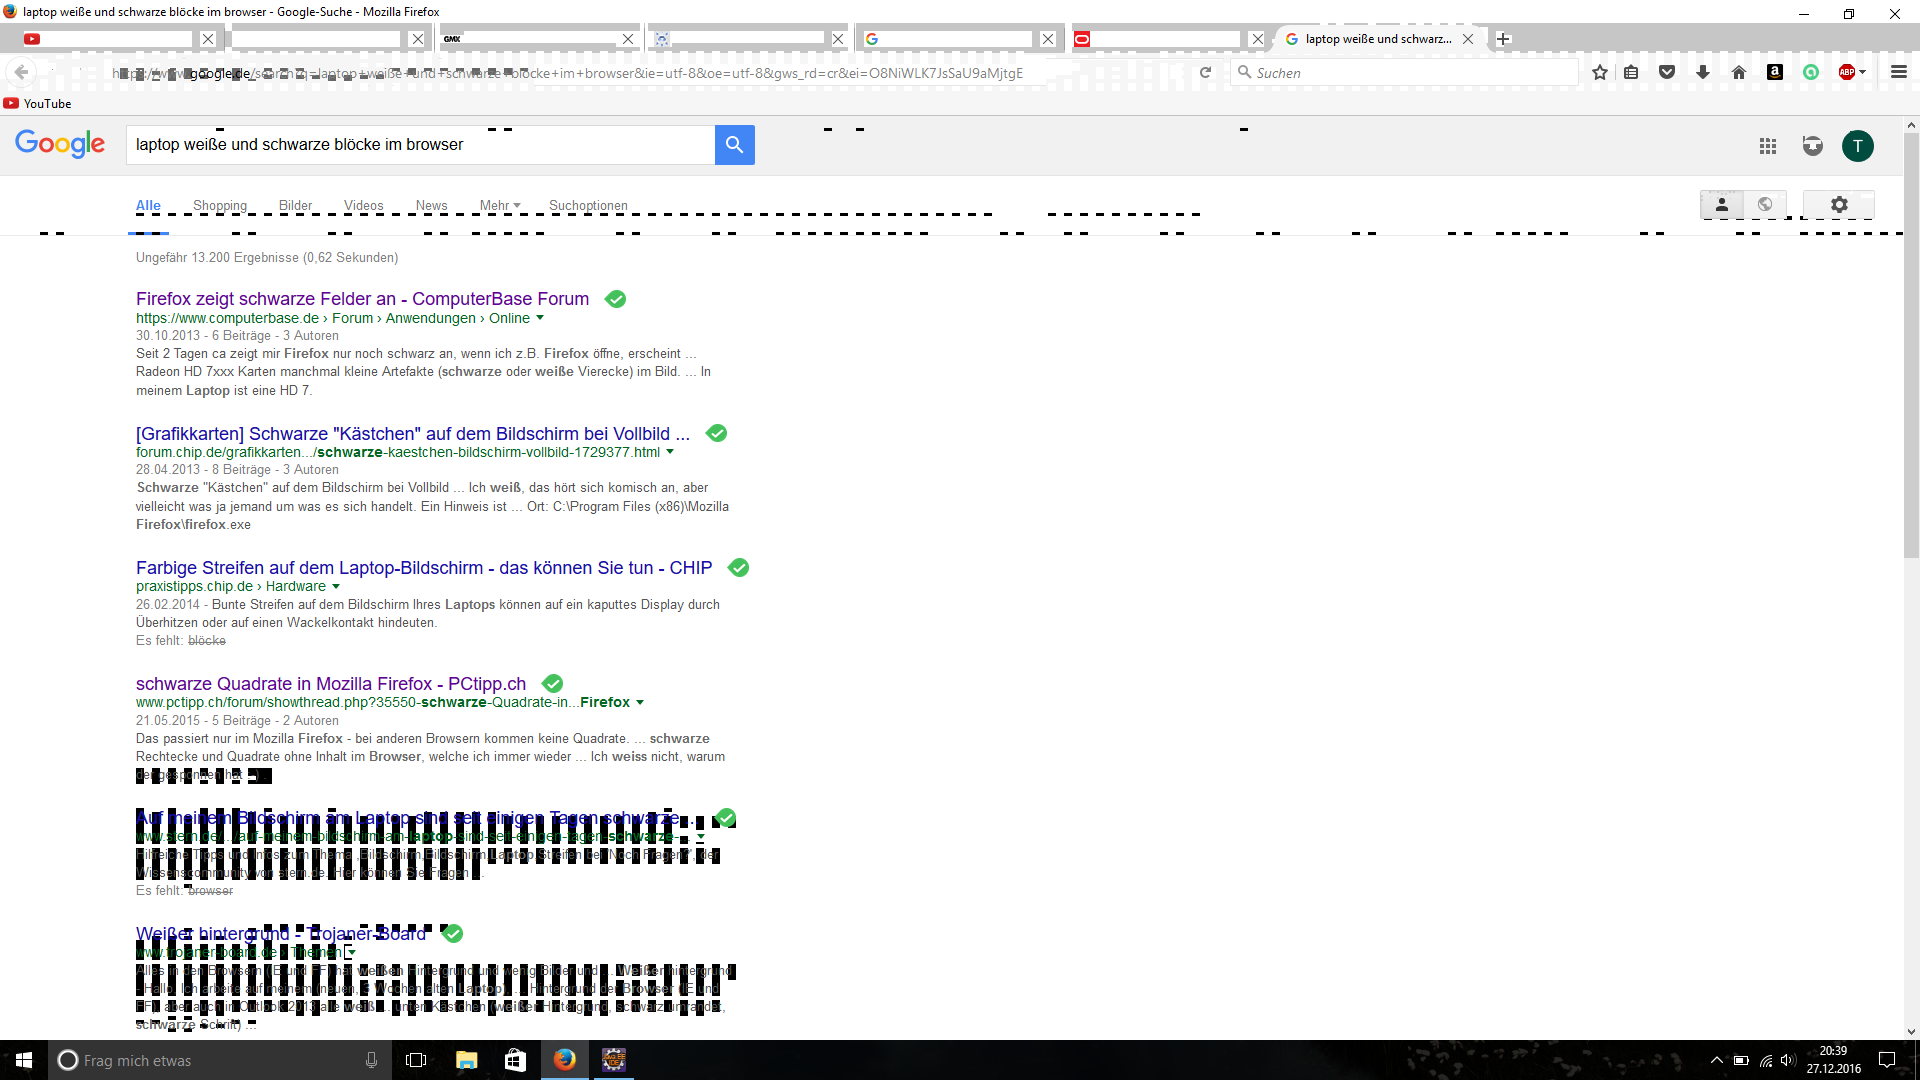This screenshot has width=1920, height=1080.
Task: Open the Google apps grid
Action: [x=1768, y=146]
